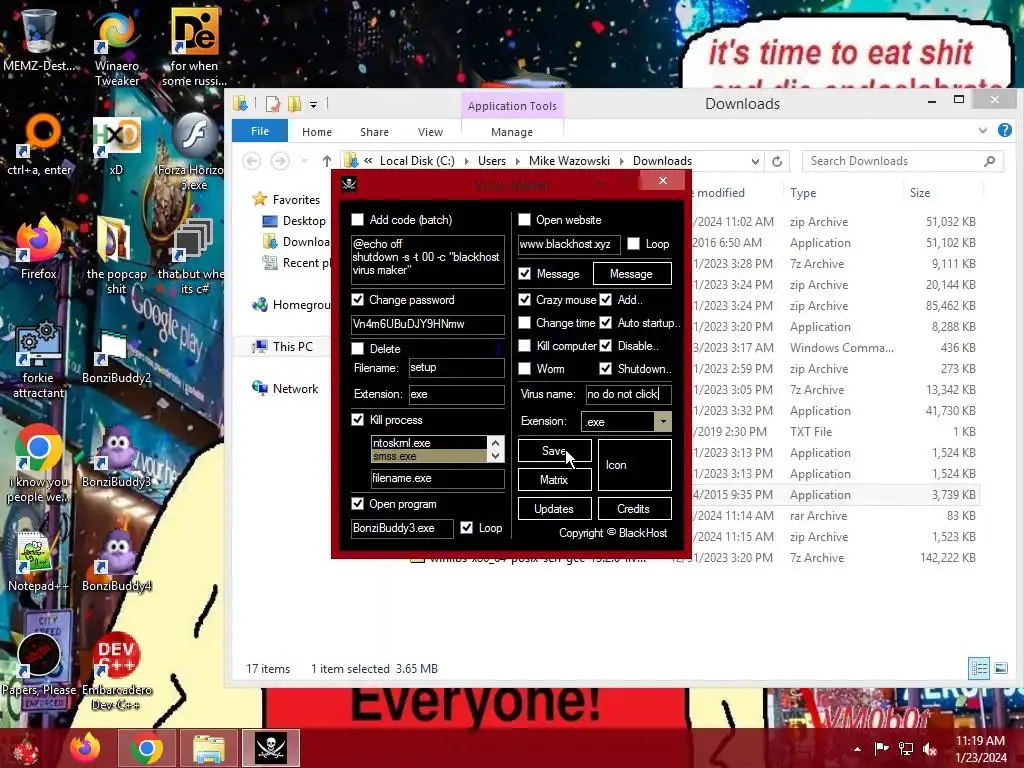Switch to File Explorer in the taskbar
The image size is (1024, 768).
click(x=208, y=748)
